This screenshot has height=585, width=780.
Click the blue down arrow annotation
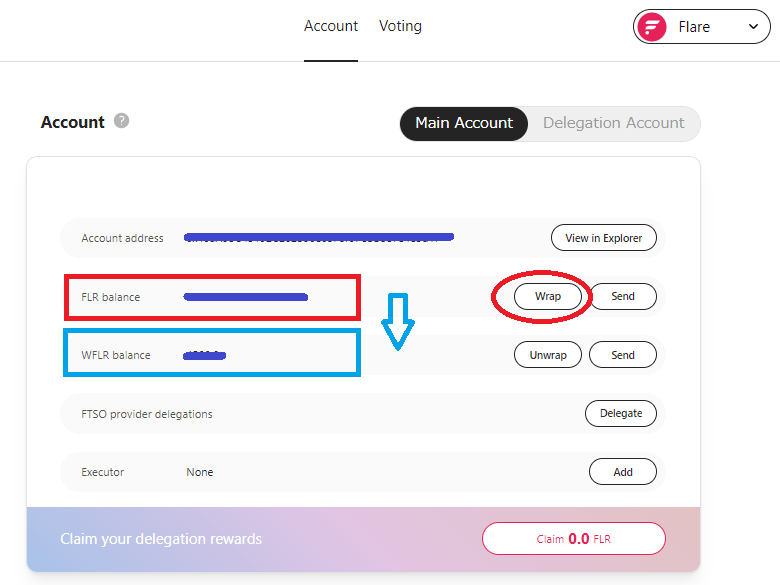[398, 322]
